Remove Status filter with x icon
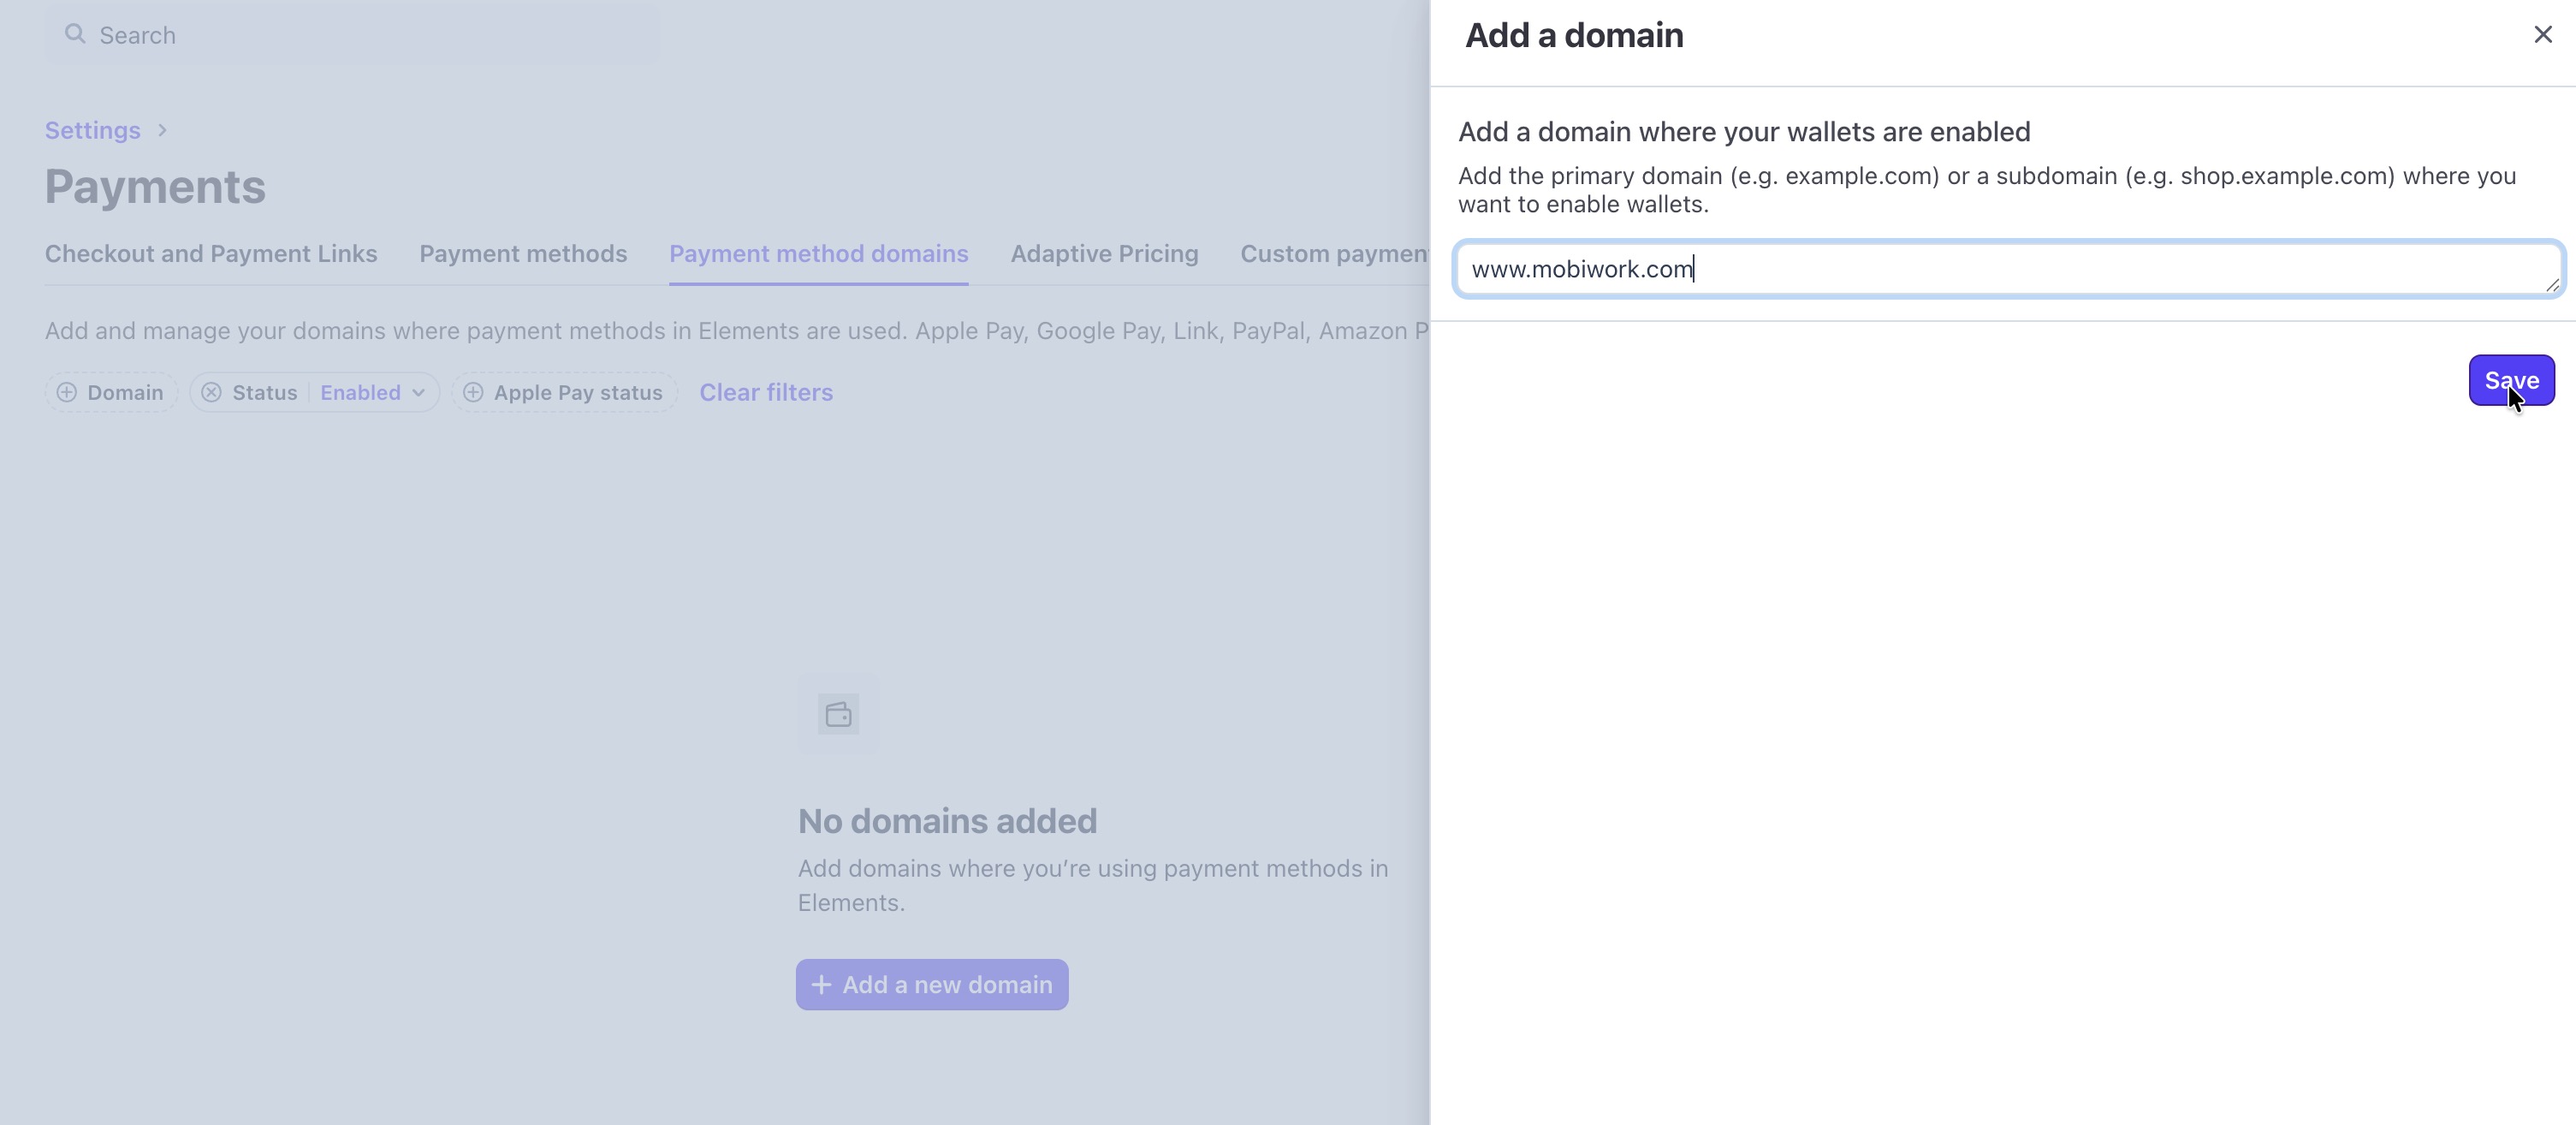The width and height of the screenshot is (2576, 1125). pos(211,393)
